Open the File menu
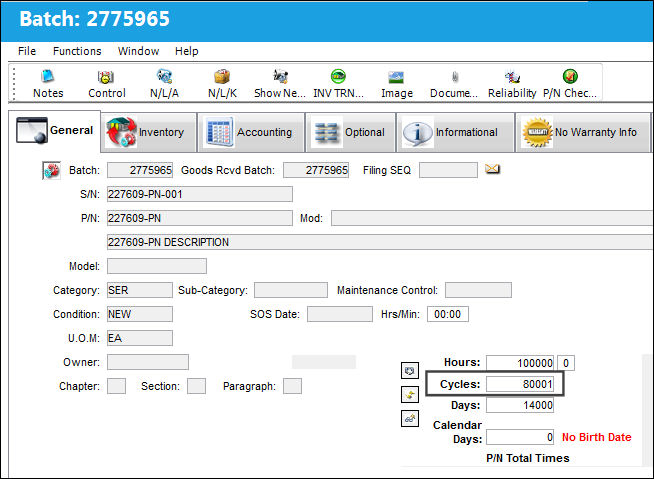This screenshot has width=654, height=479. (x=27, y=51)
